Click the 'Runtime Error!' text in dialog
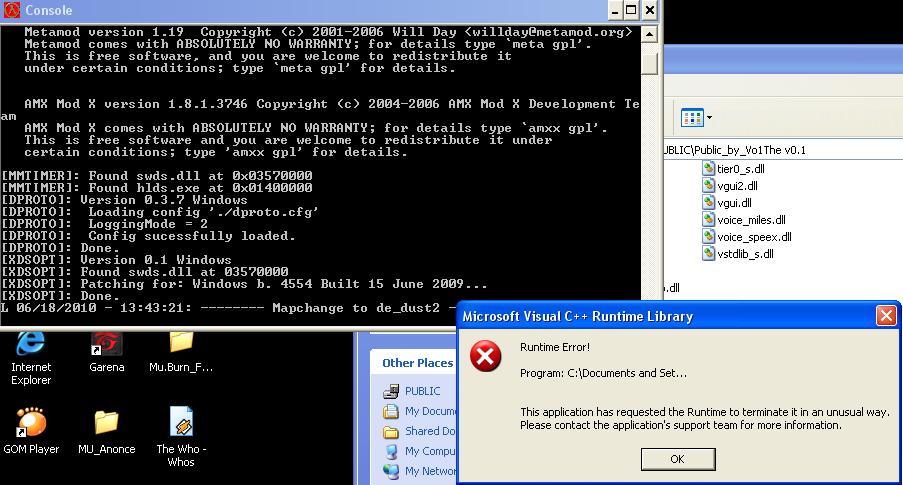This screenshot has height=485, width=903. 555,347
